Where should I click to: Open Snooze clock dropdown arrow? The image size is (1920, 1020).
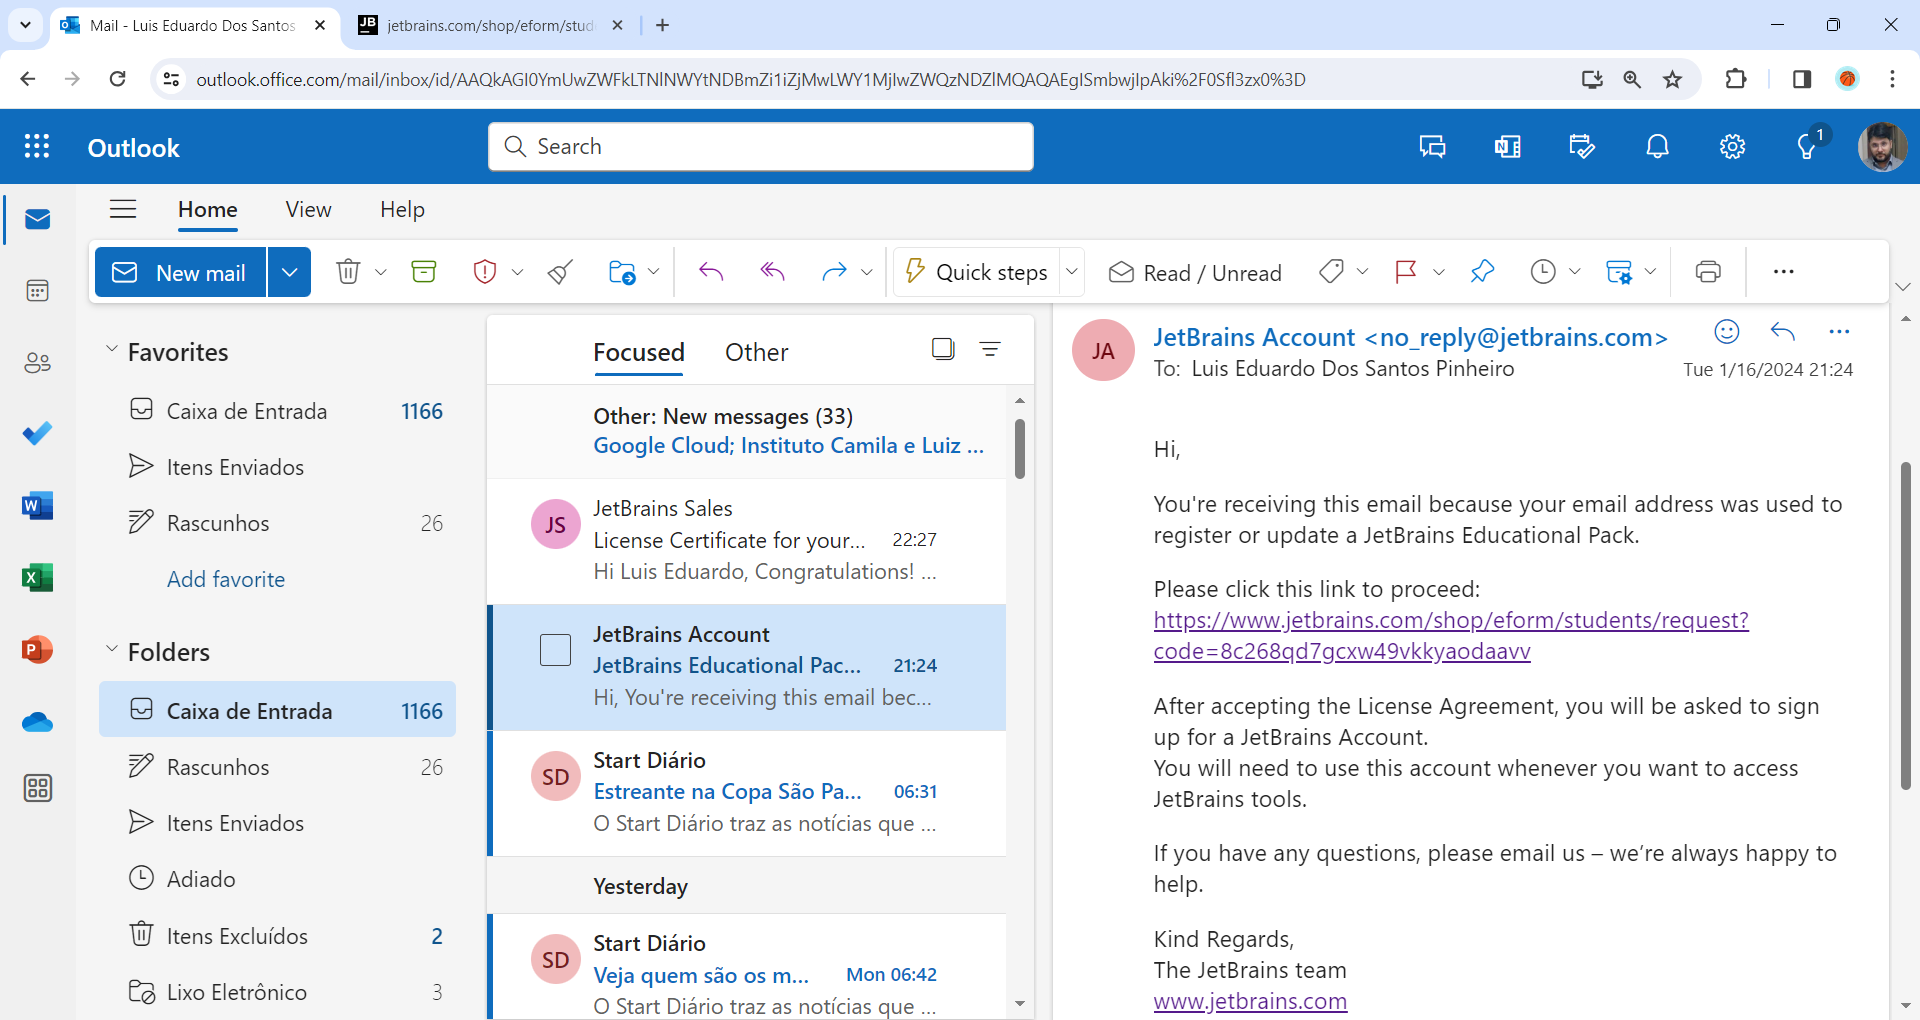click(1574, 272)
